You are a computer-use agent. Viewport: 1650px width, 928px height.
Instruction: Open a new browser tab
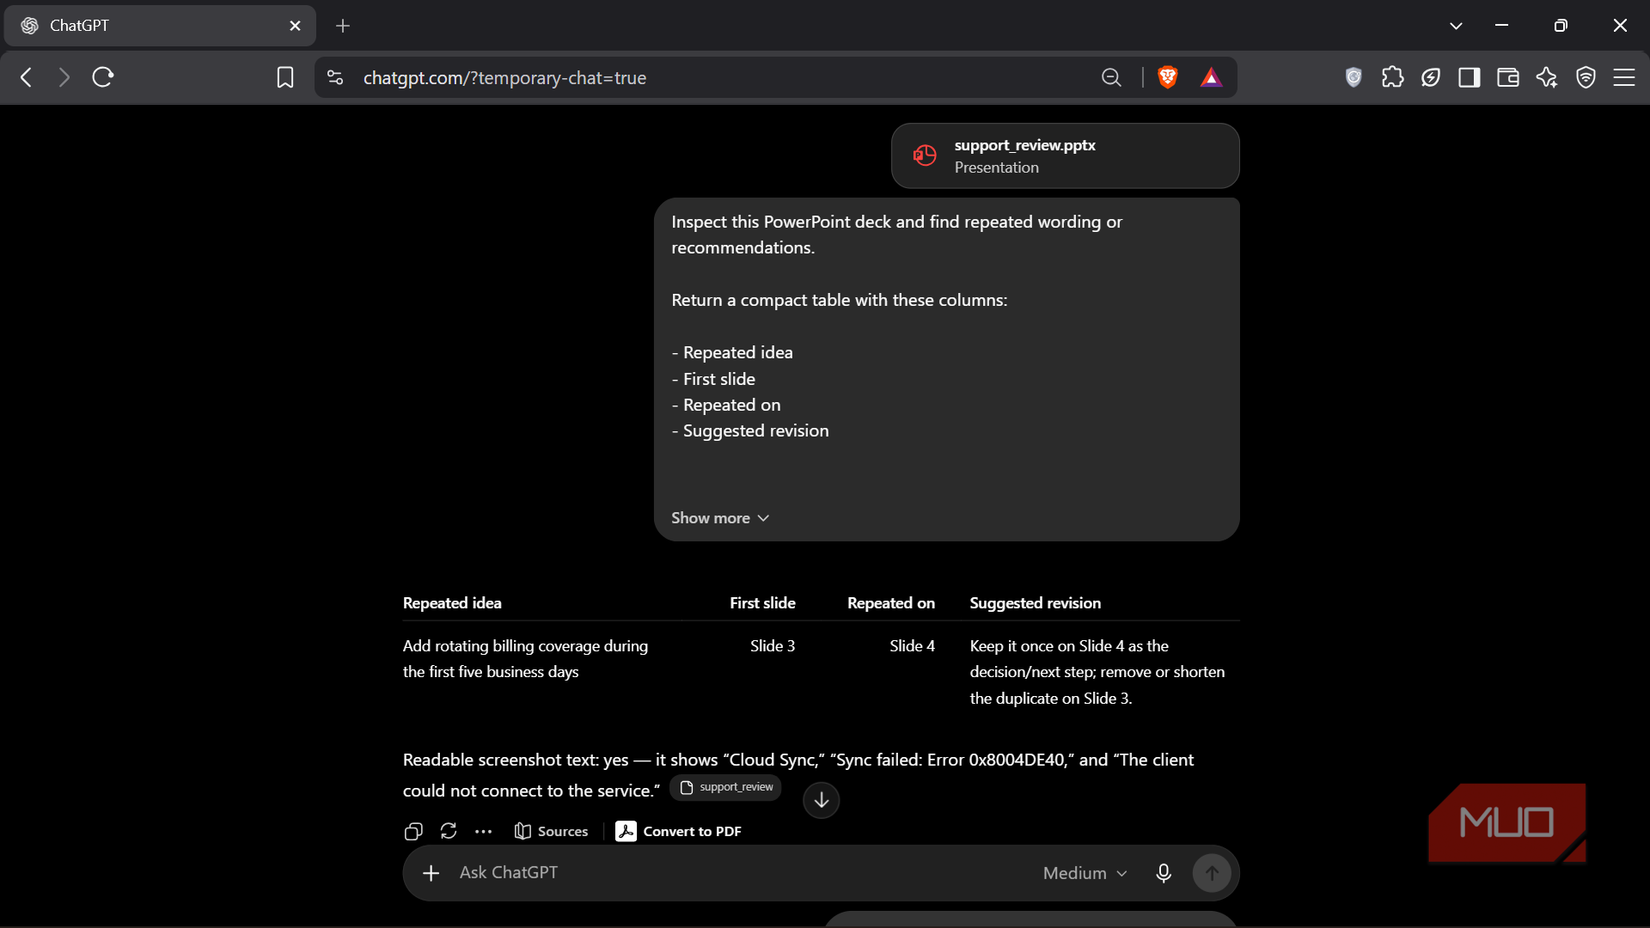click(343, 26)
